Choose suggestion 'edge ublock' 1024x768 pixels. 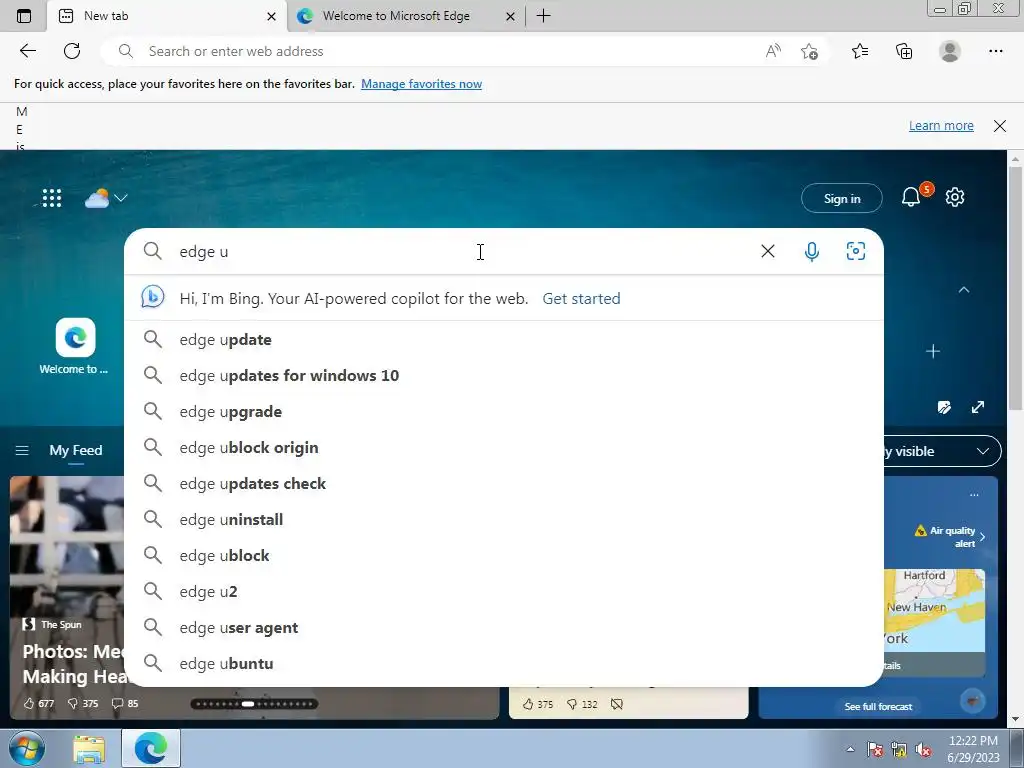(504, 555)
